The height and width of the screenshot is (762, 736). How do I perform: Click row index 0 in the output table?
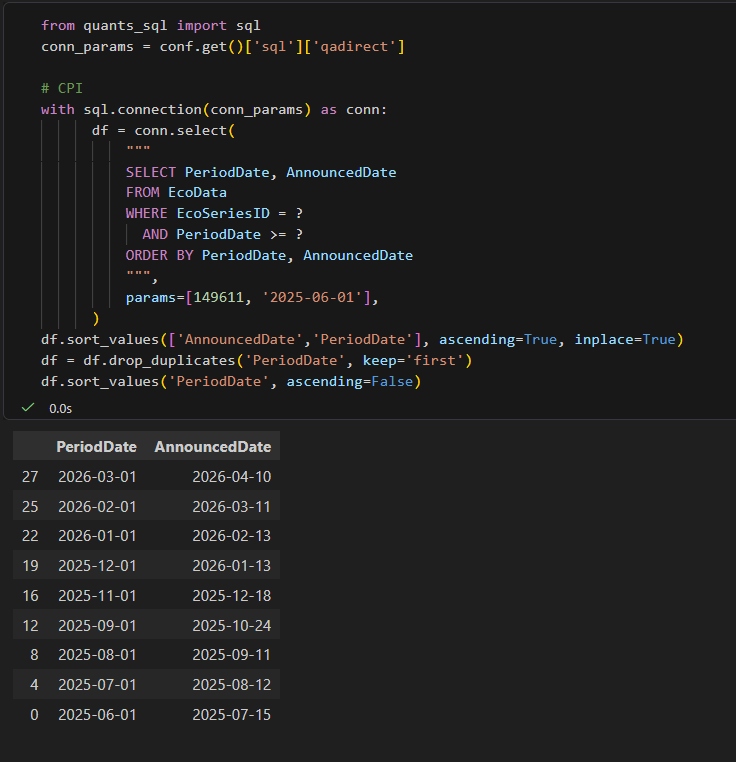click(34, 714)
